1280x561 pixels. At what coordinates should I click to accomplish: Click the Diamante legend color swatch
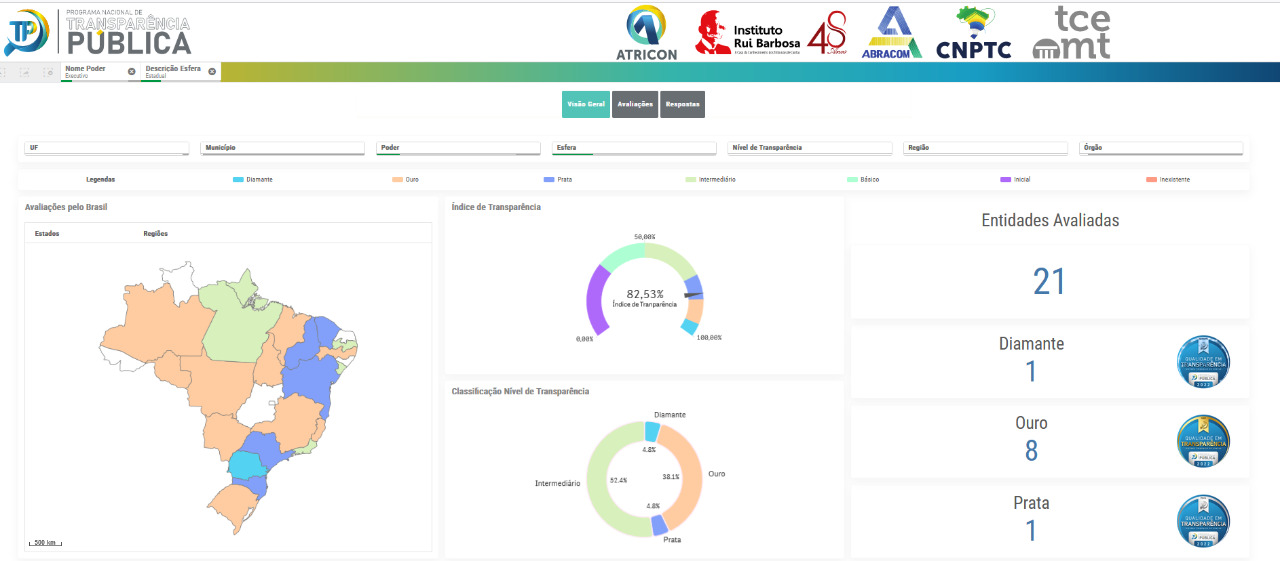238,180
